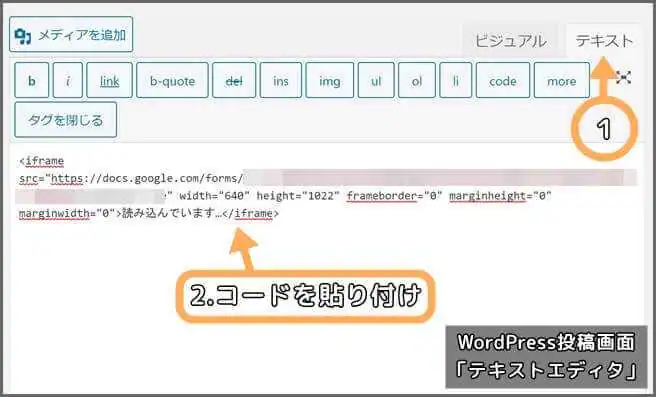Screen dimensions: 656x397
Task: Insert bold tag with b button
Action: coord(32,80)
